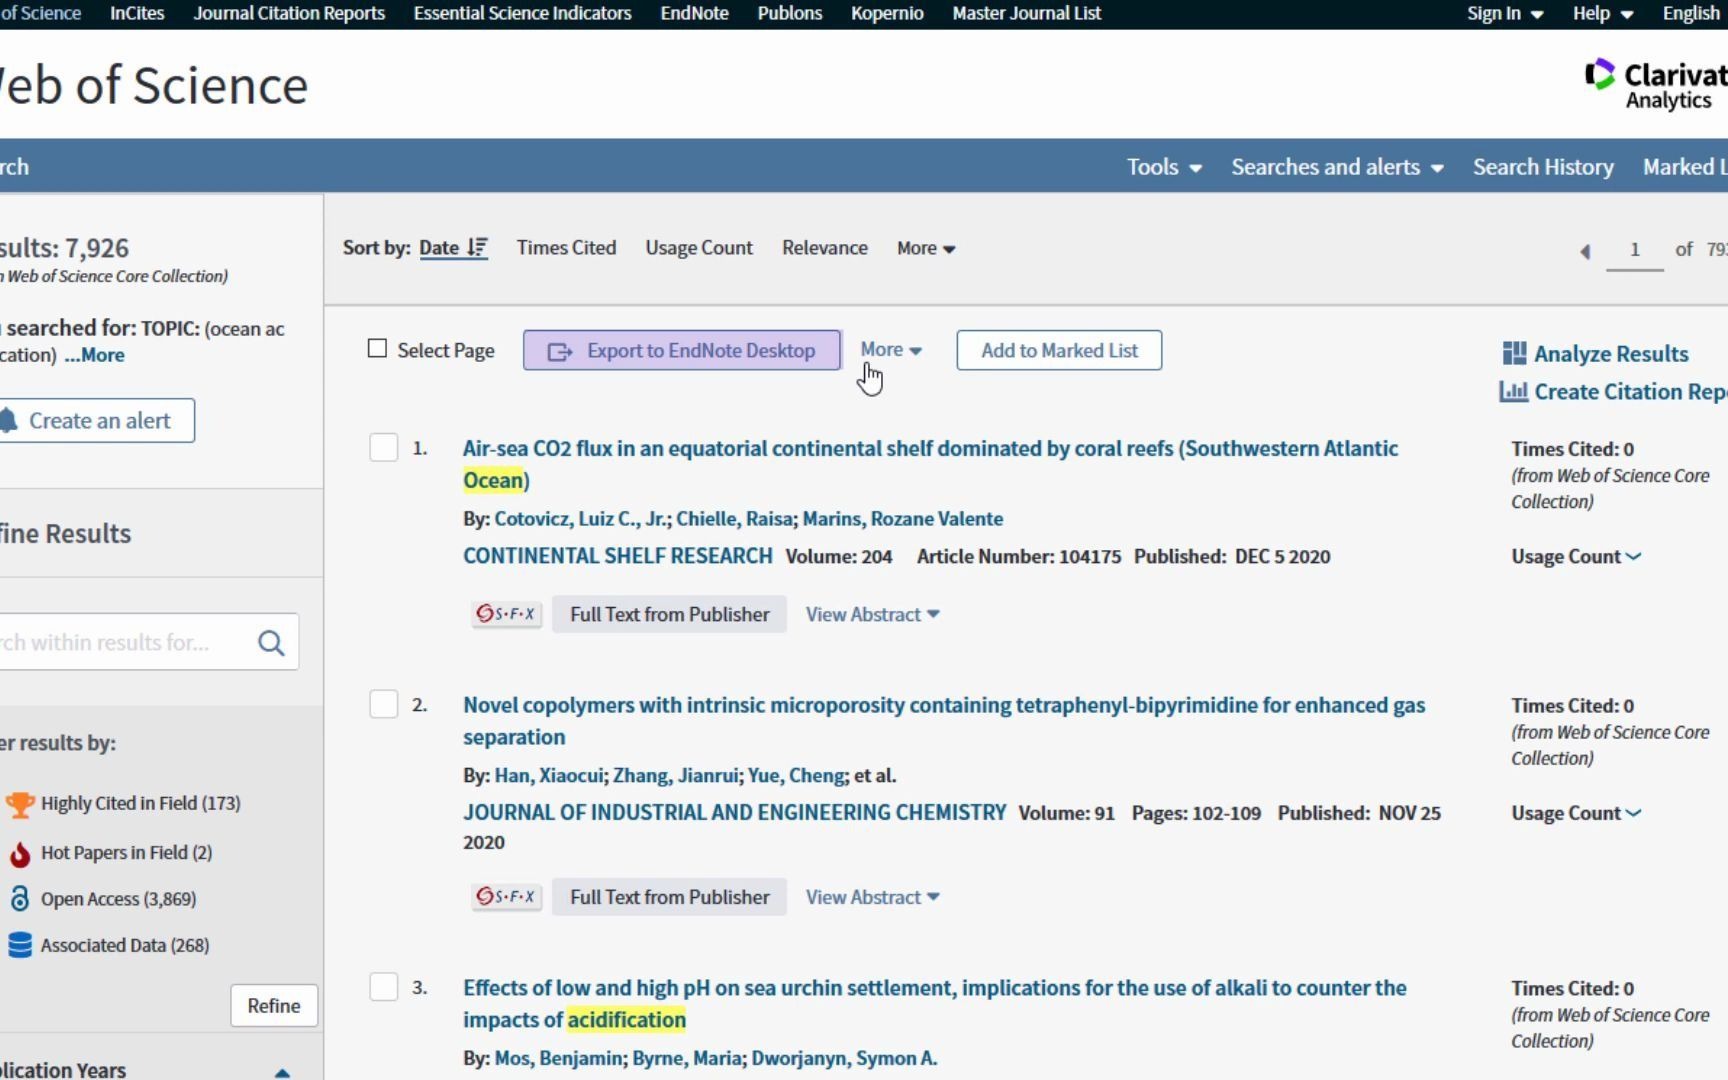
Task: Click the Highly Cited in Field trophy icon
Action: coord(19,804)
